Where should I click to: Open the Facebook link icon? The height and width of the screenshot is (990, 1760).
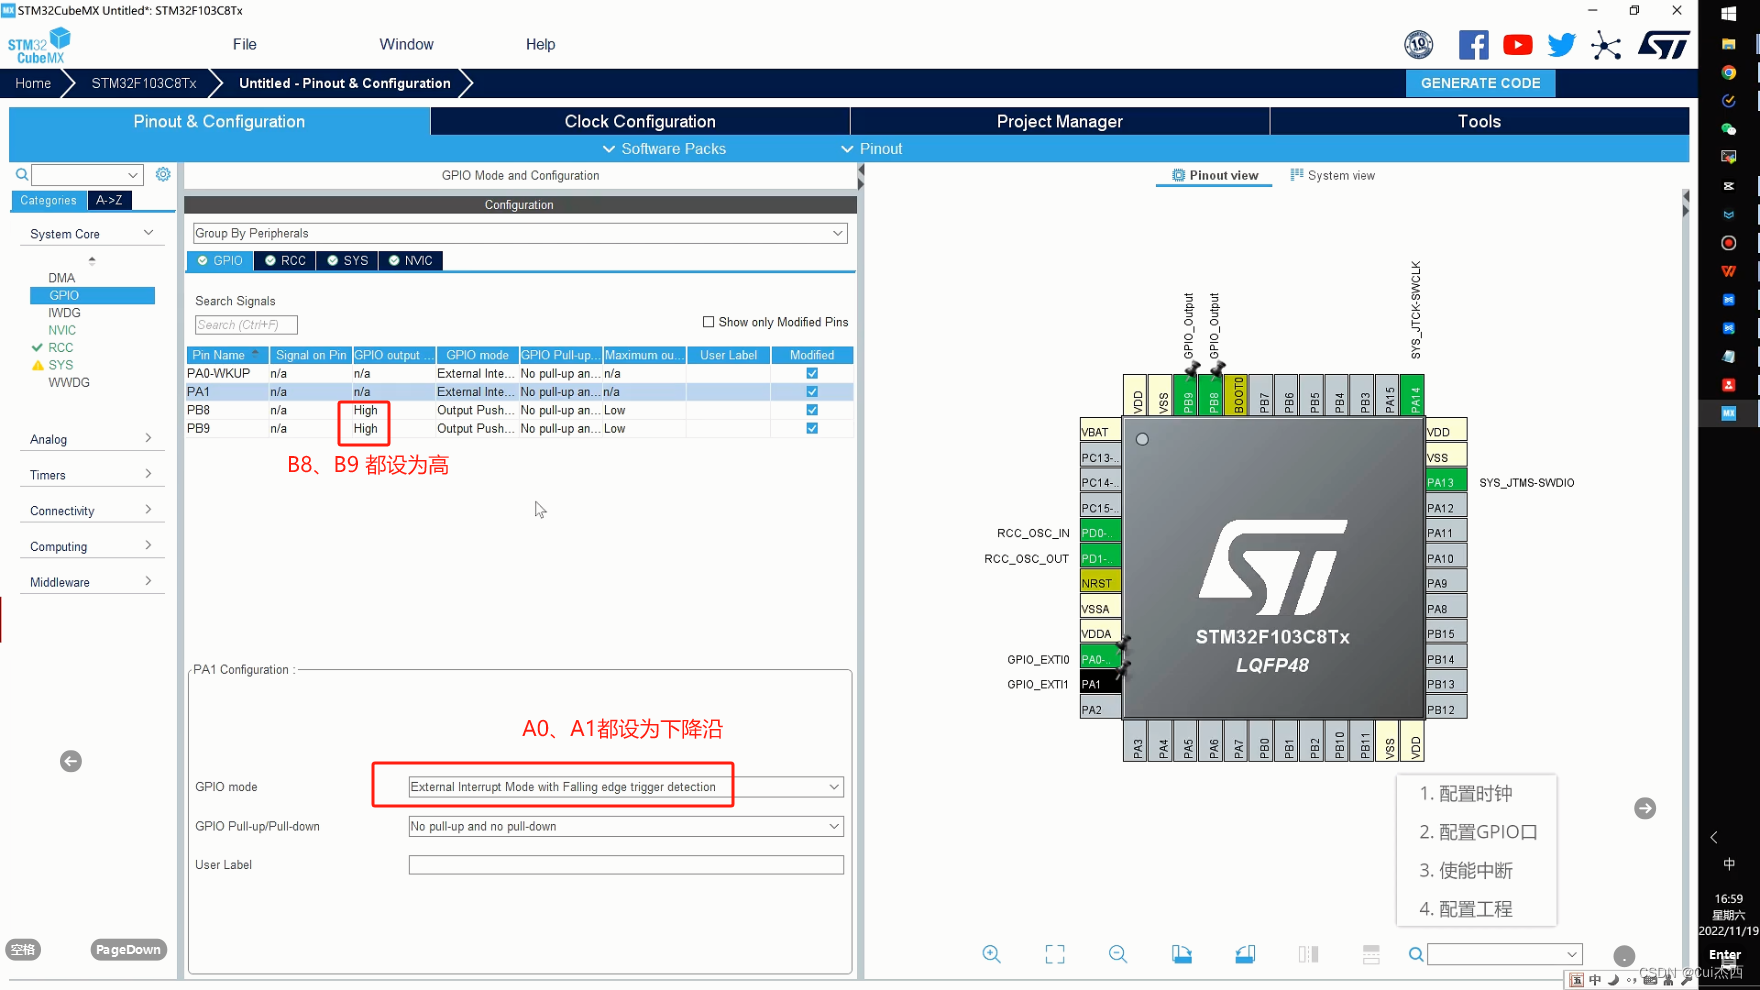point(1473,45)
